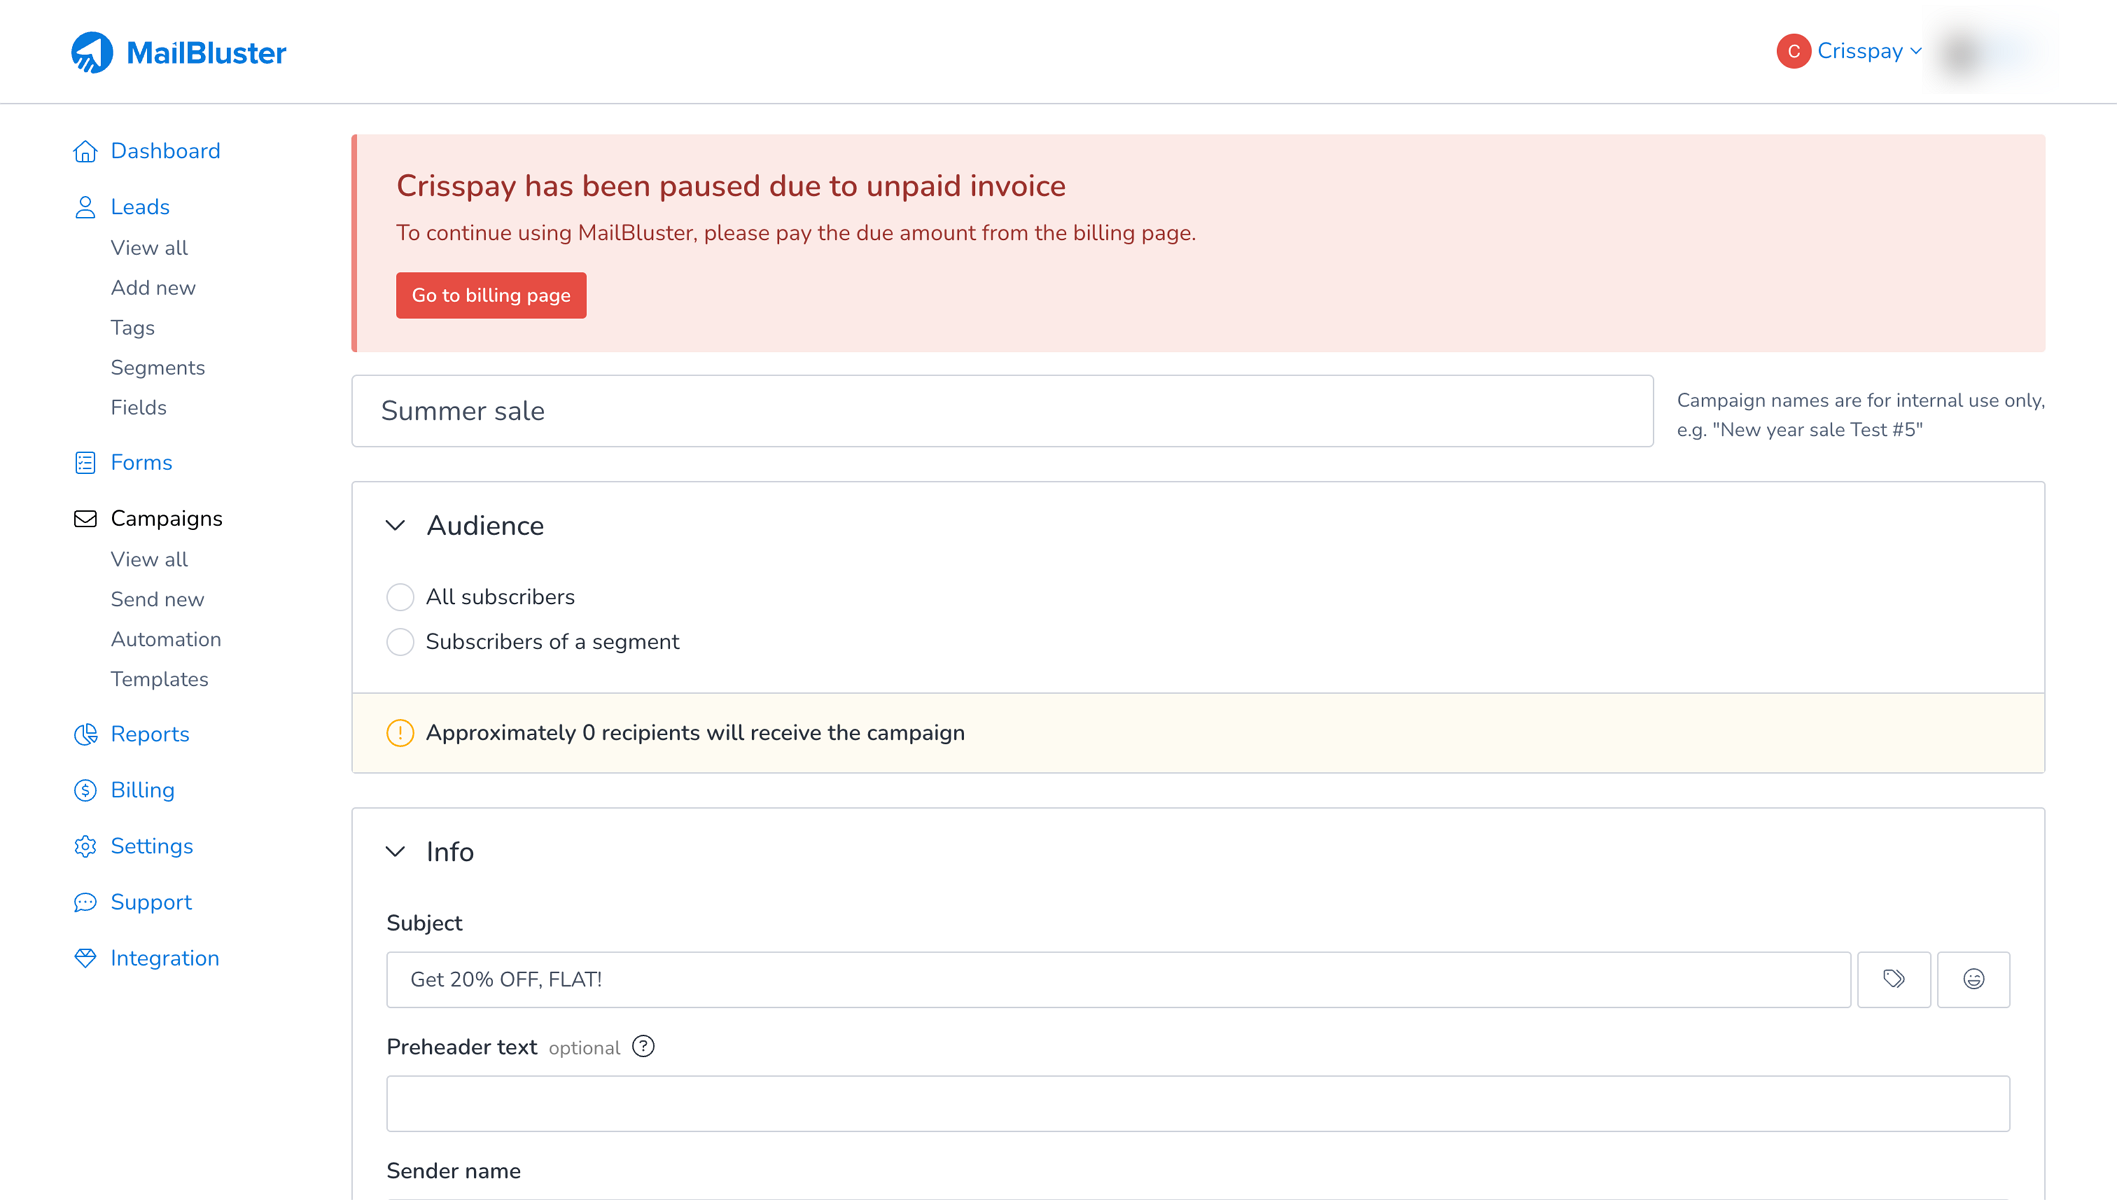Click the Reports pie chart icon
The width and height of the screenshot is (2117, 1200).
85,734
